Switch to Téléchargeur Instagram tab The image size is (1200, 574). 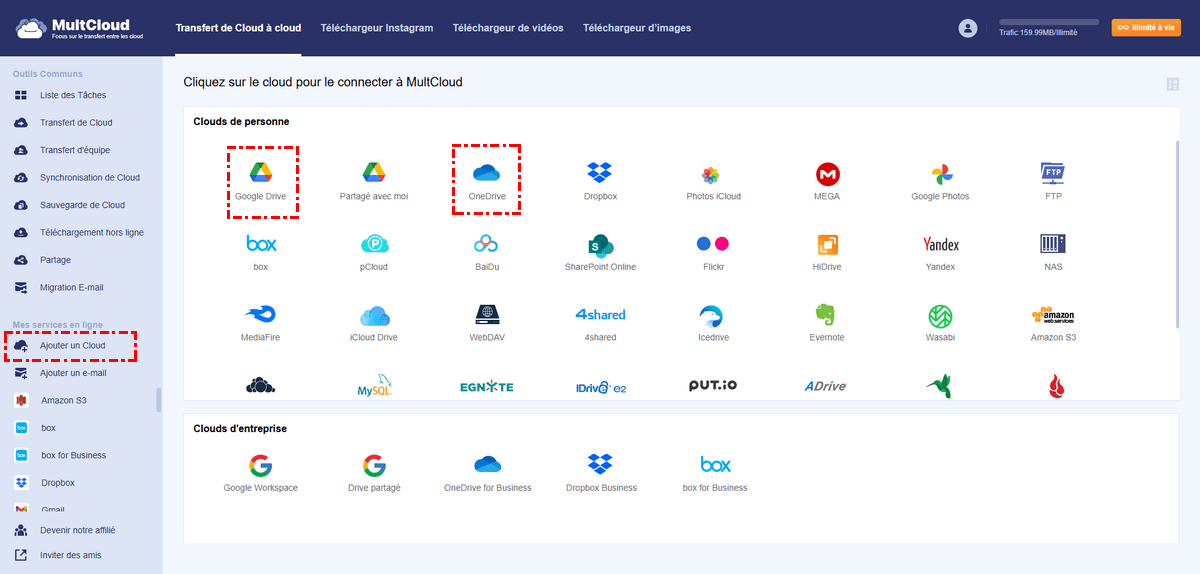coord(377,28)
